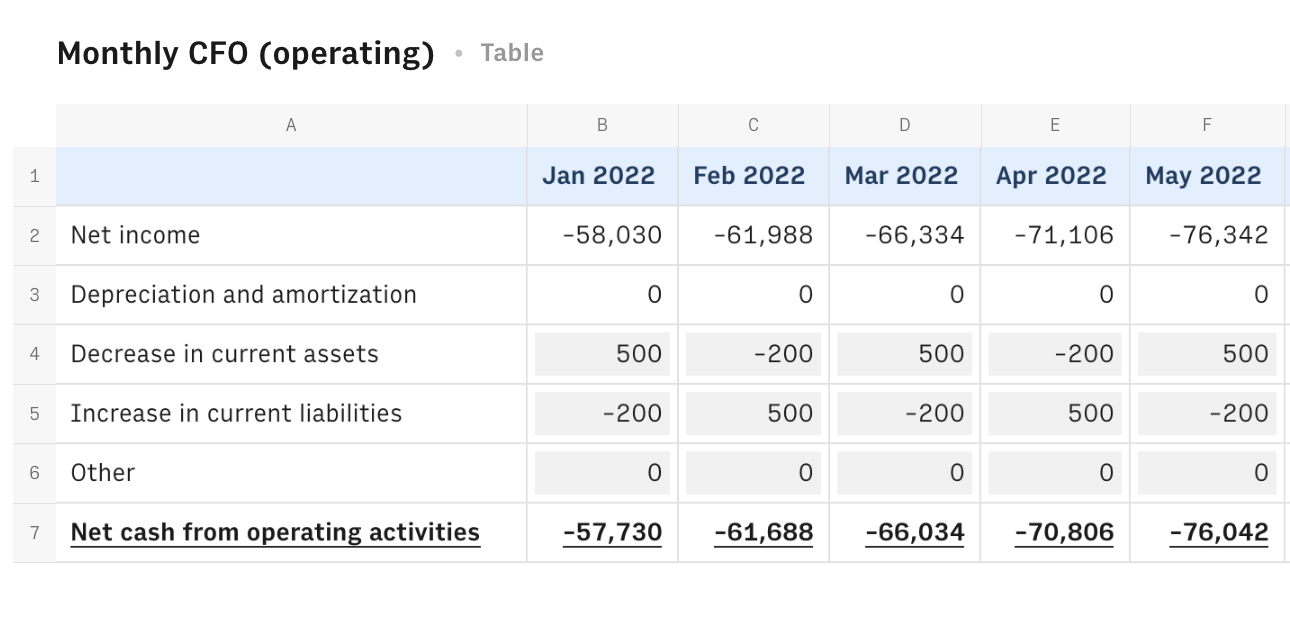Select Mar 2022 depreciation value cell
Image resolution: width=1290 pixels, height=626 pixels.
904,294
